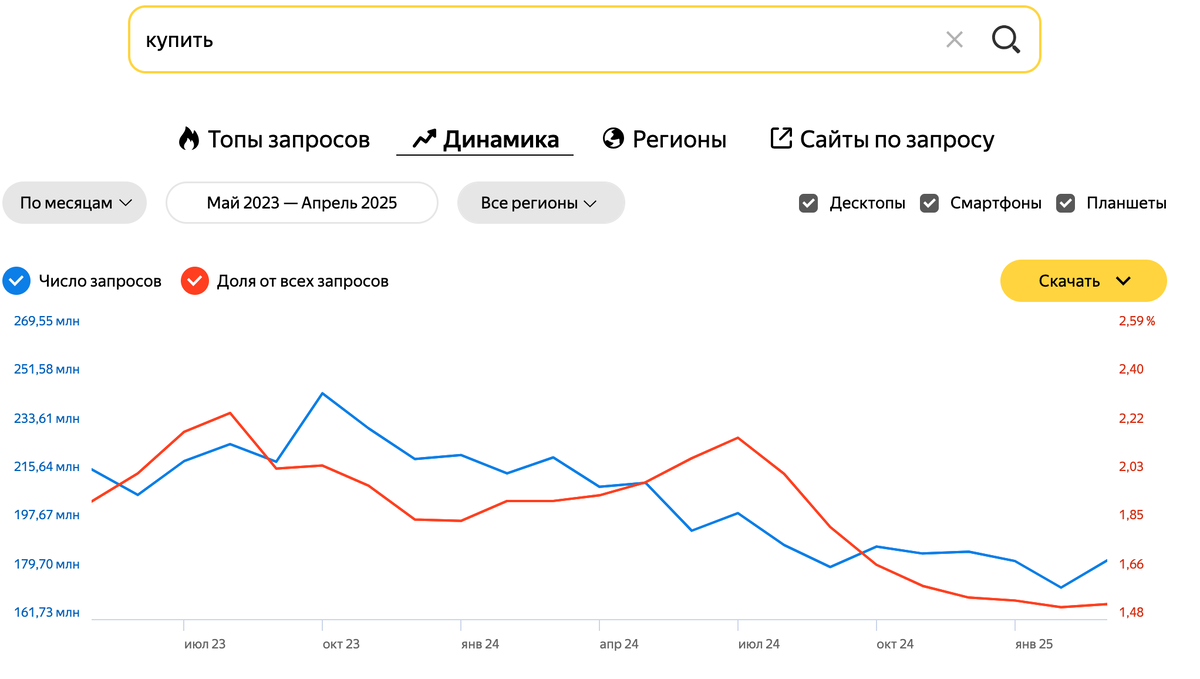Uncheck the Смартфоны checkbox
The height and width of the screenshot is (679, 1200).
(x=930, y=203)
